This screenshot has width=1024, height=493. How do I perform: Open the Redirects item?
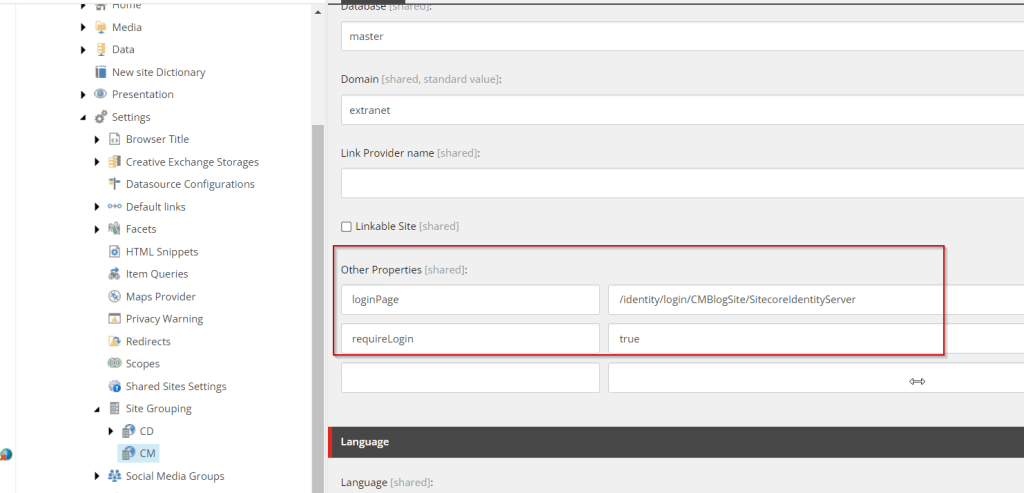[148, 342]
